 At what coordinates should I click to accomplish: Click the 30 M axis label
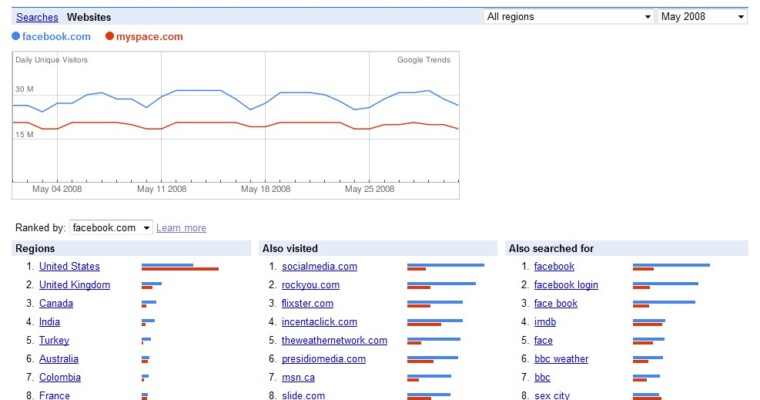point(24,89)
